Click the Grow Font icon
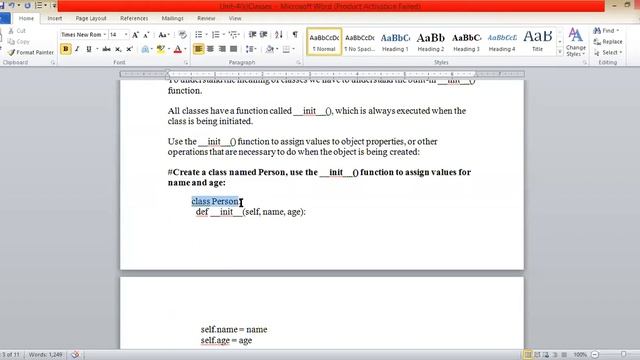Viewport: 640px width, 360px height. [x=135, y=35]
